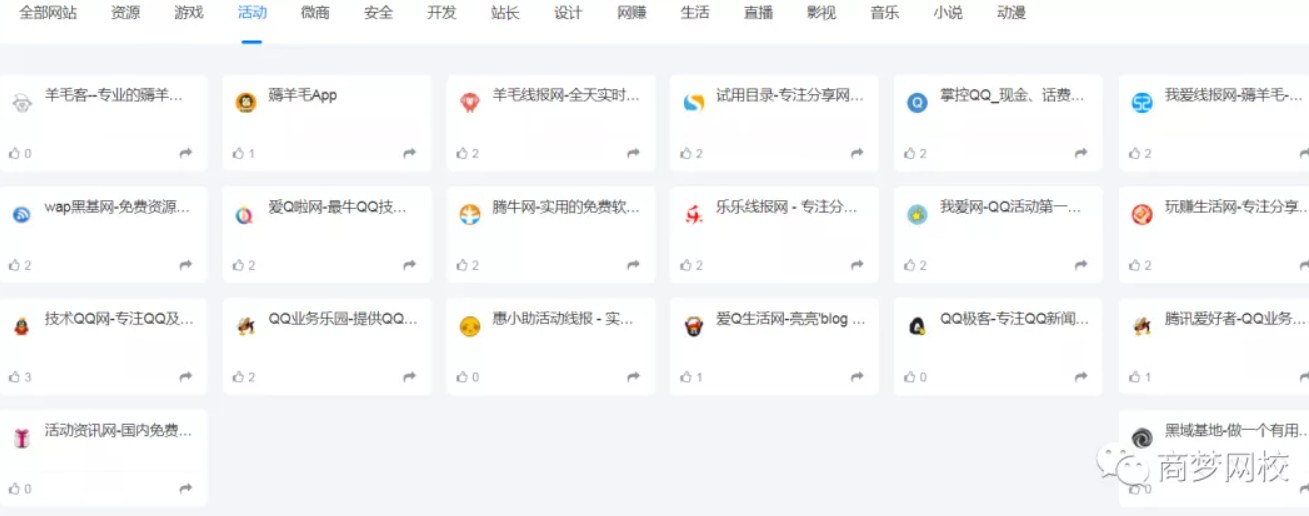Open the 活动资讯网 site link
Image resolution: width=1309 pixels, height=516 pixels.
pyautogui.click(x=118, y=431)
